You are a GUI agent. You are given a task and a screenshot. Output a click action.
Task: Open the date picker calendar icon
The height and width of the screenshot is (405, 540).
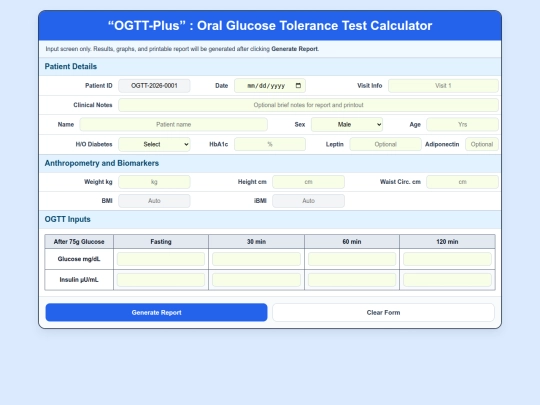(x=298, y=86)
